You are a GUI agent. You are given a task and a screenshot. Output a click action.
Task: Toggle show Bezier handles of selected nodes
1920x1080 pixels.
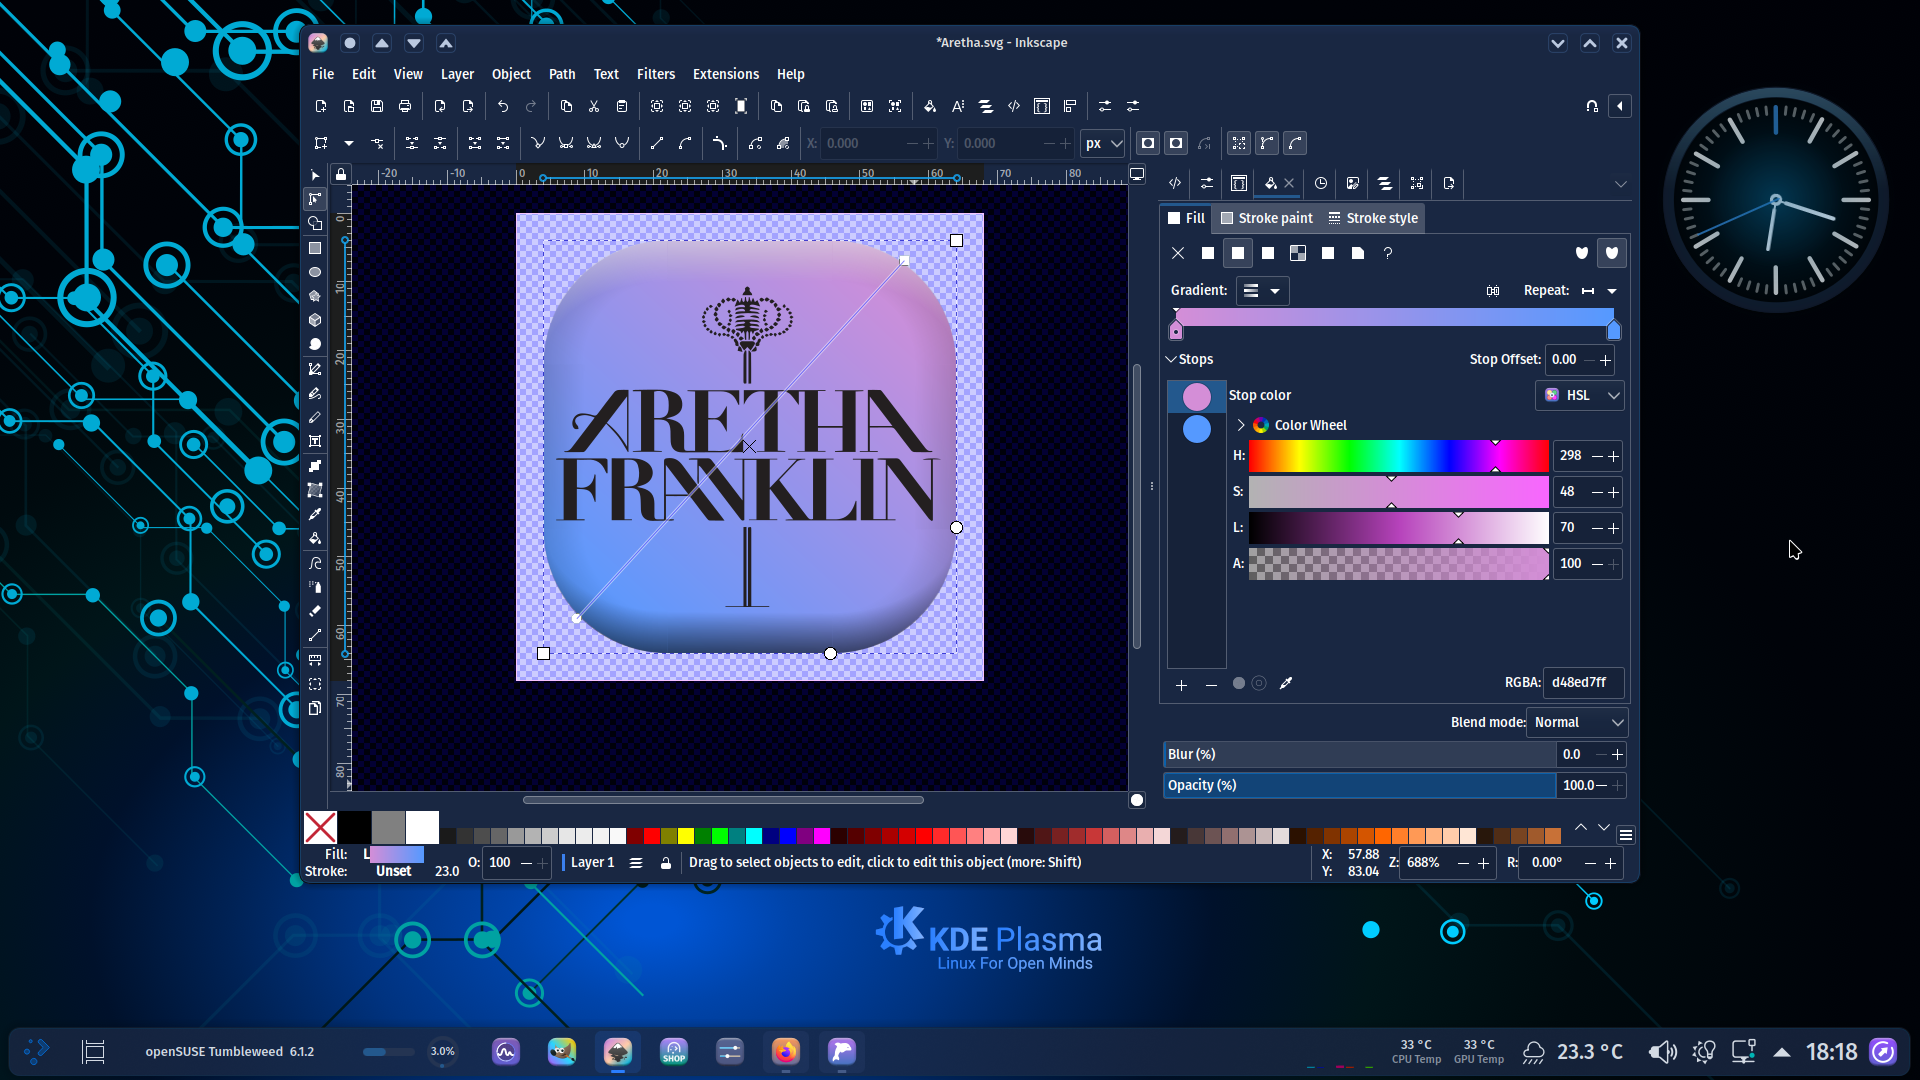click(x=1267, y=143)
